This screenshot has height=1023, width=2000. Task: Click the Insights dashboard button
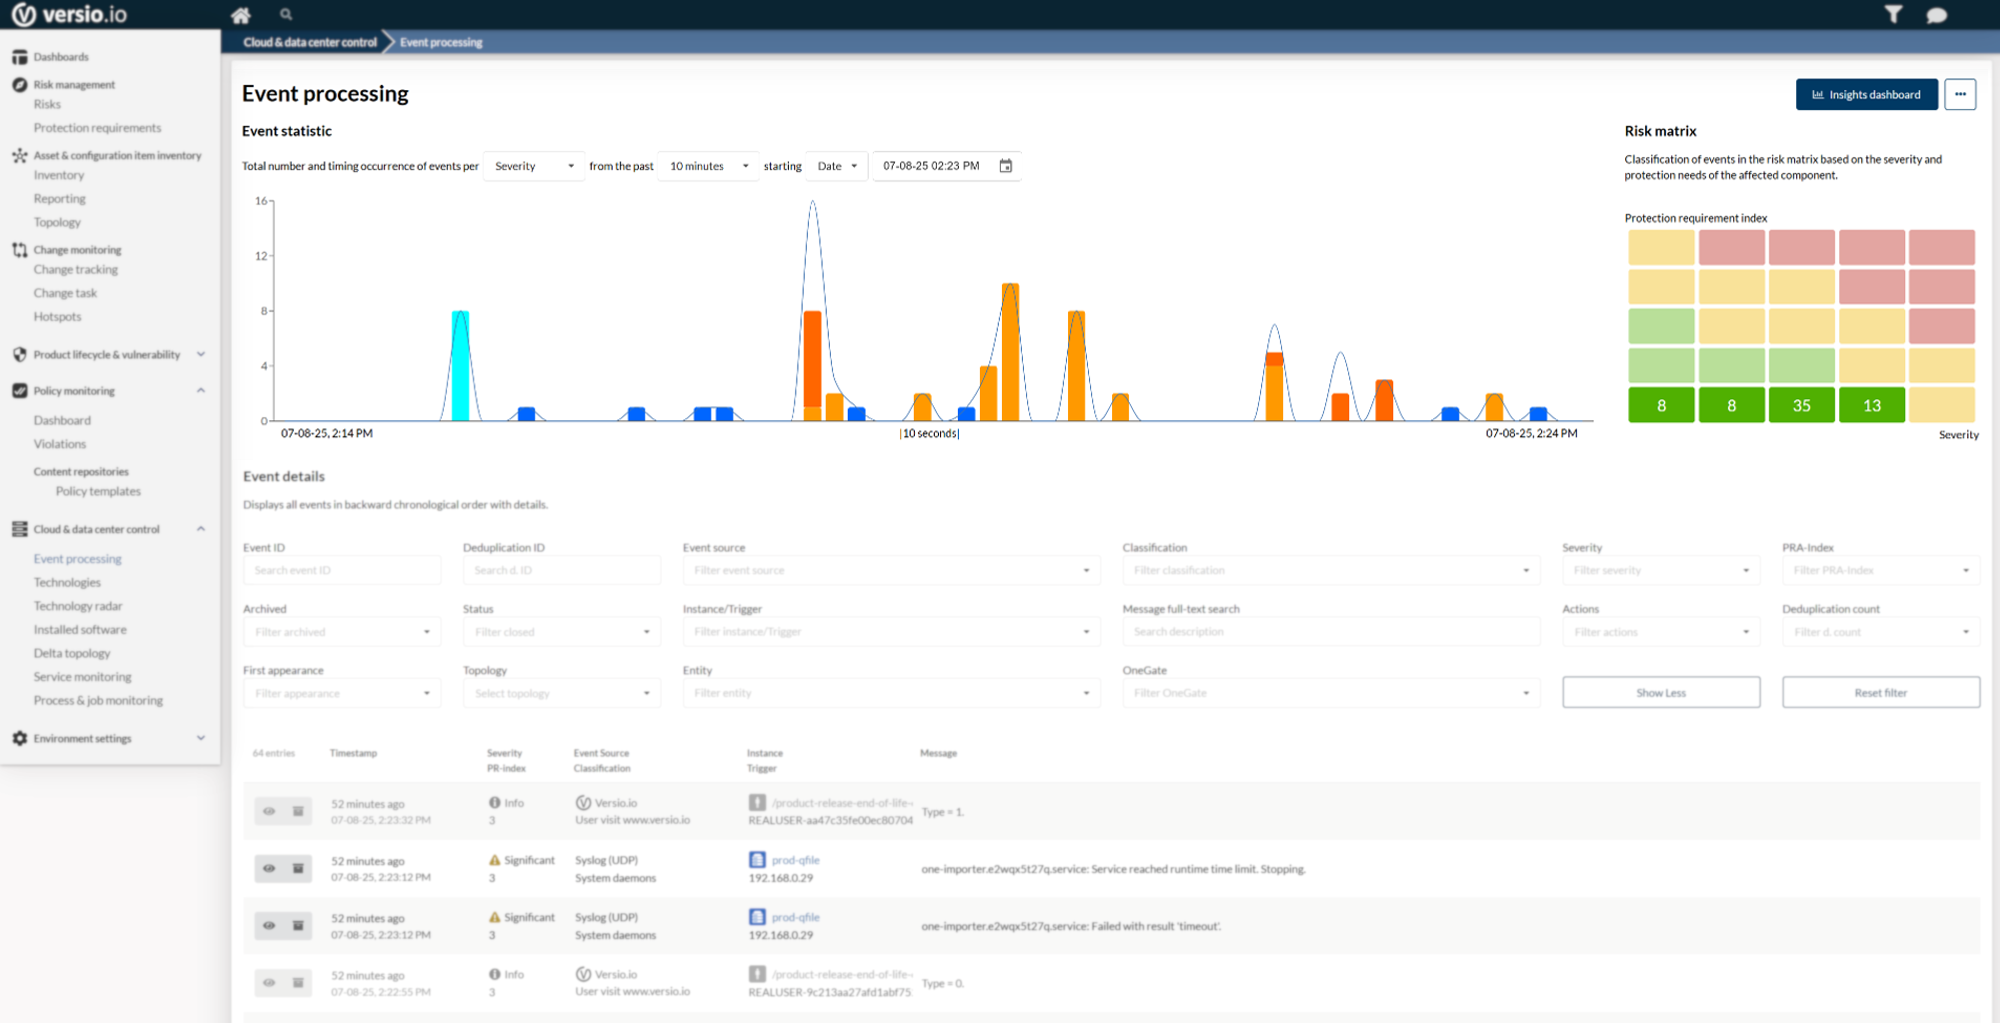[x=1866, y=94]
